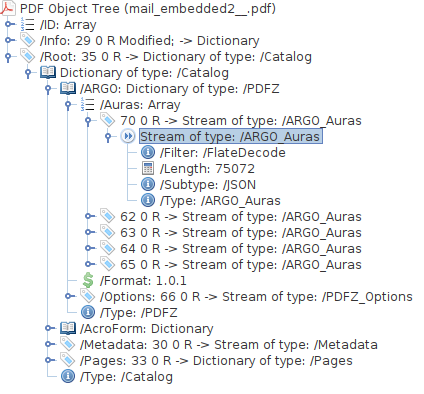Image resolution: width=424 pixels, height=394 pixels.
Task: Expand the /Pages: 33 0 R node
Action: tap(49, 360)
